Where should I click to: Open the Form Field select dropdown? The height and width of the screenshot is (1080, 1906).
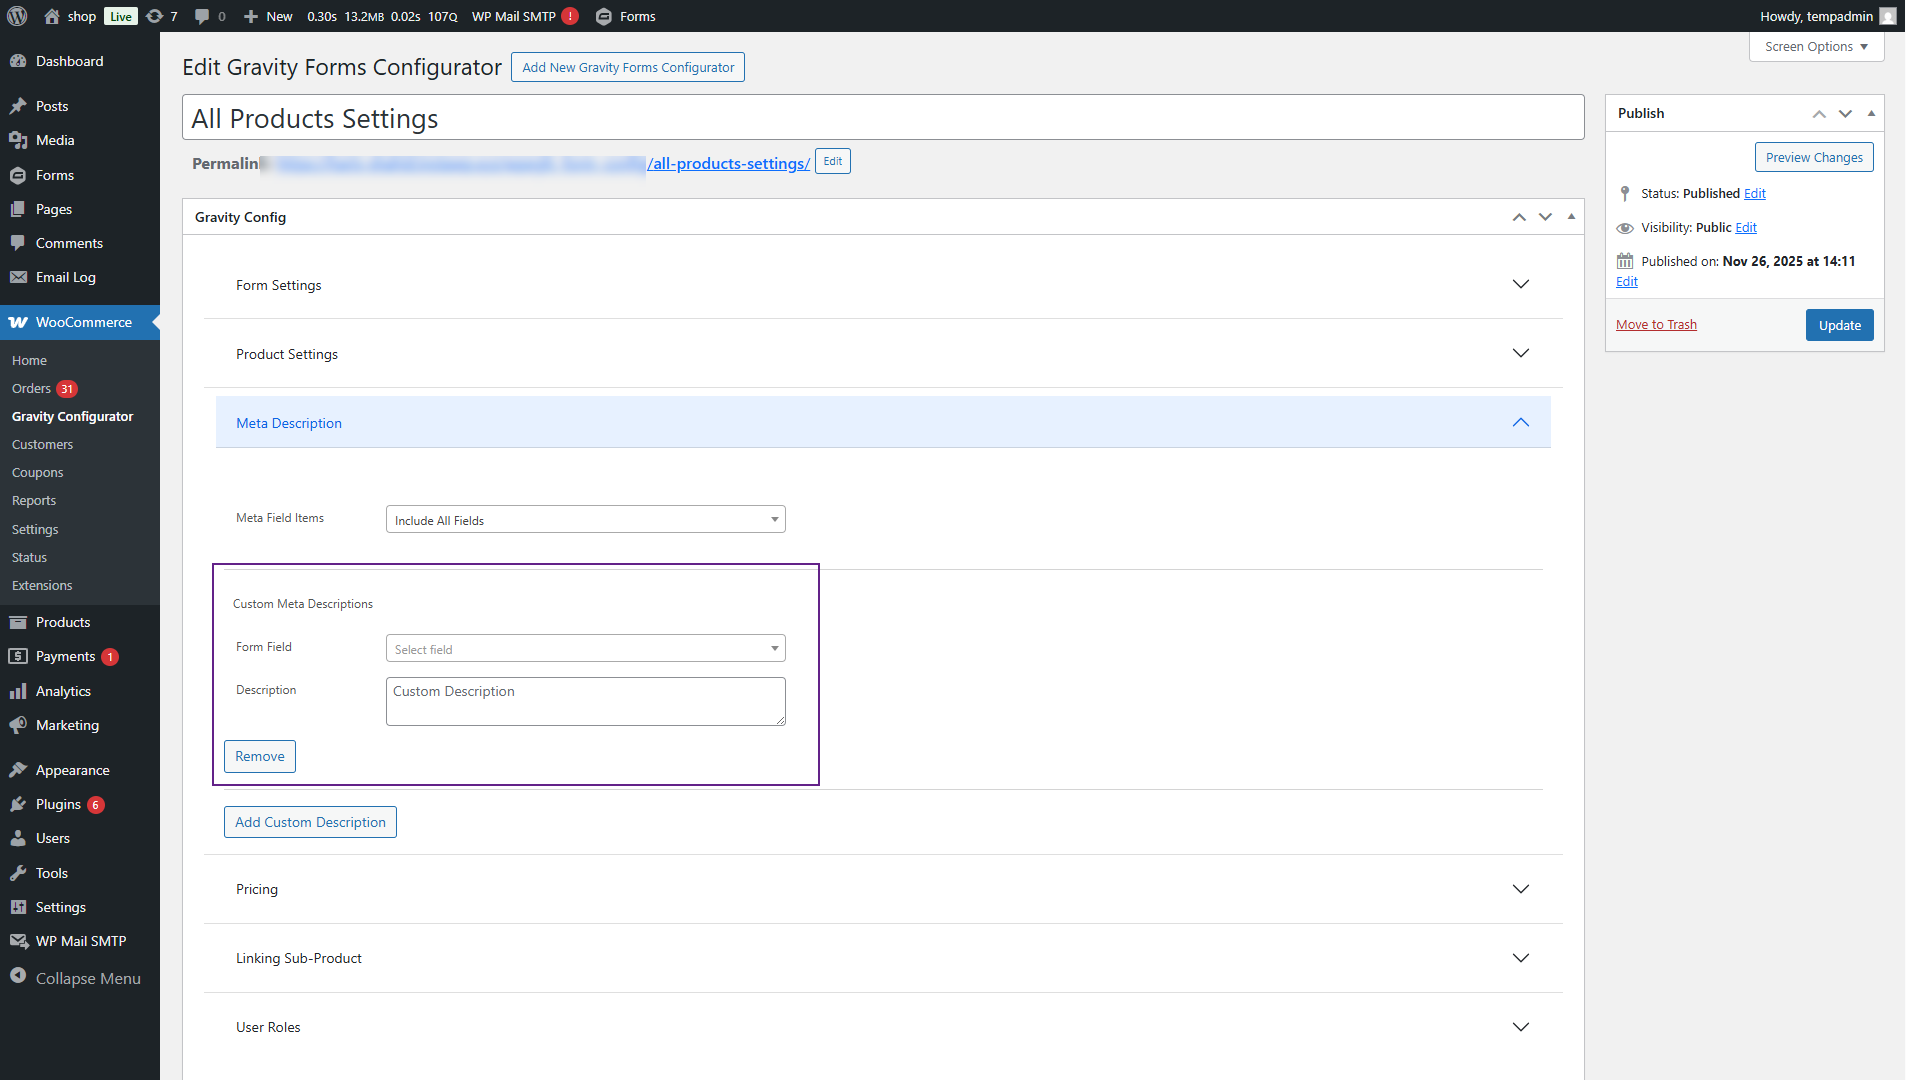tap(586, 649)
